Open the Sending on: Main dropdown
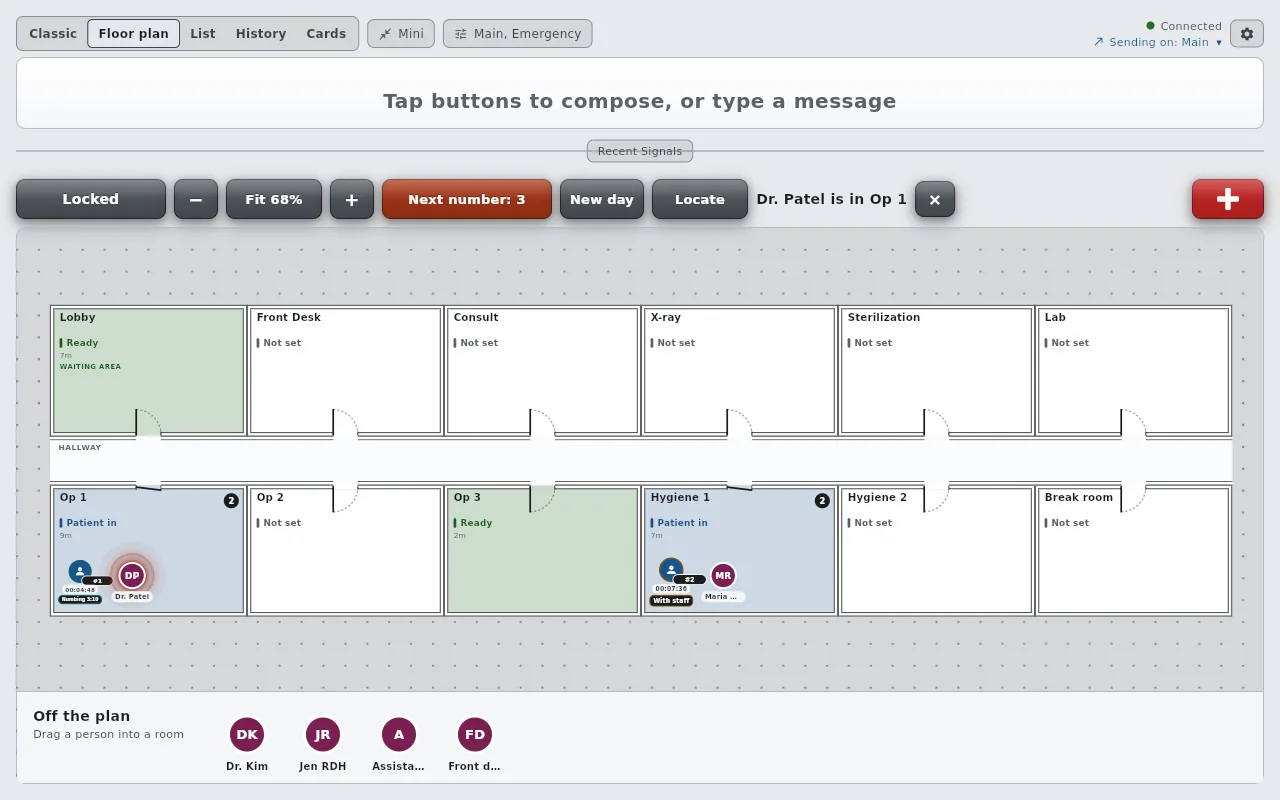Screen dimensions: 1280x800 (1158, 42)
